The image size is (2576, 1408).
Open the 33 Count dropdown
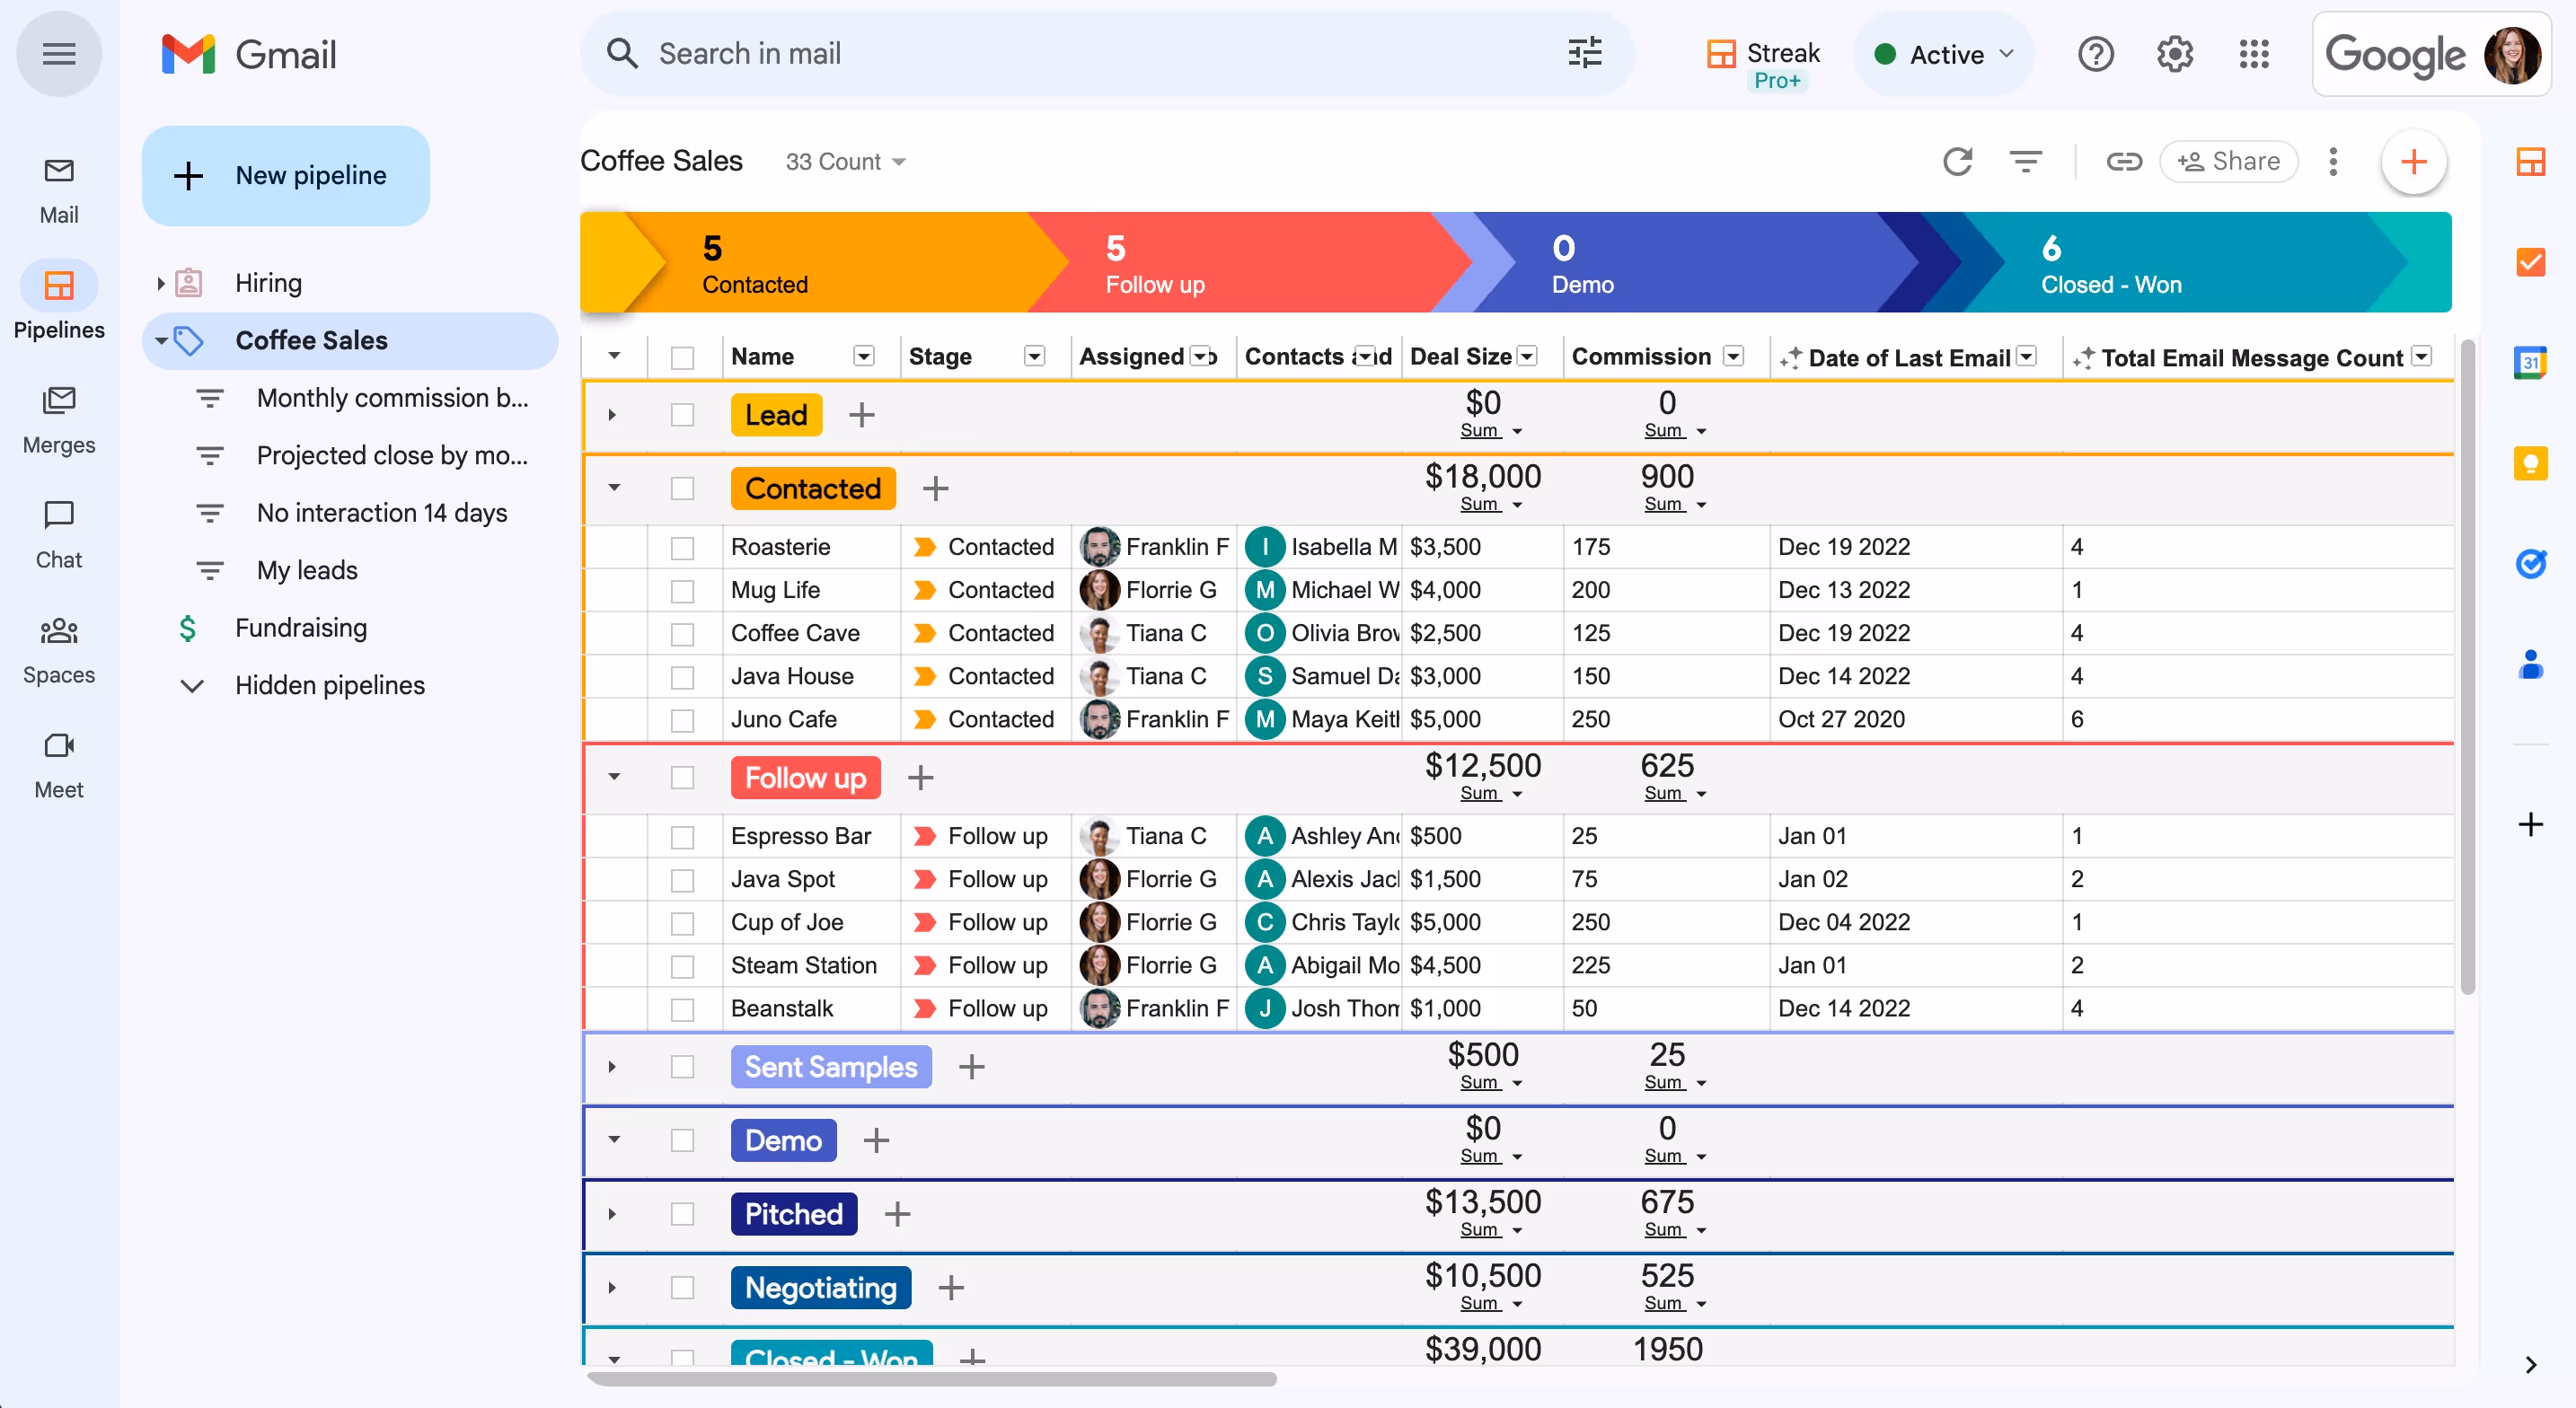pos(845,162)
